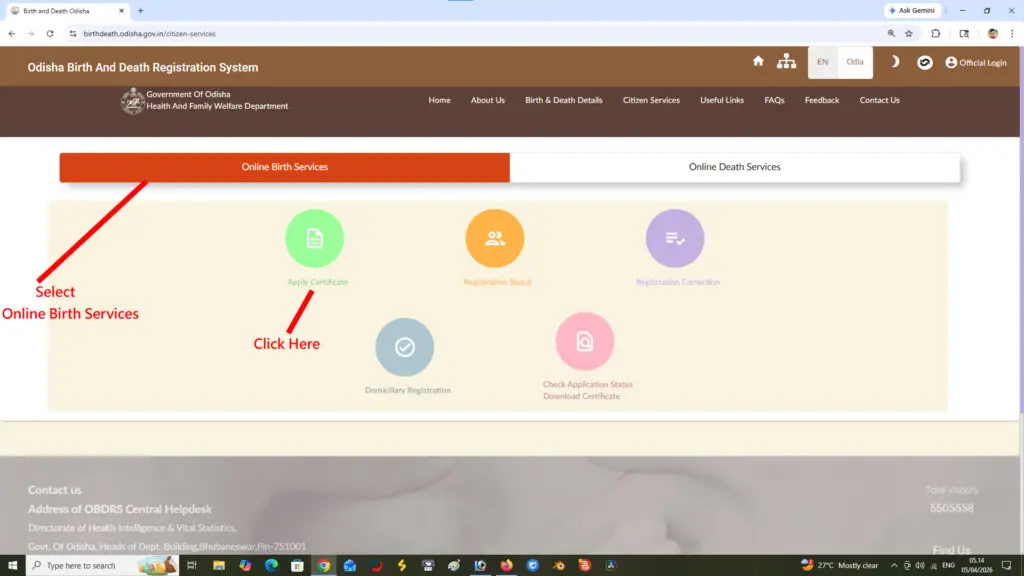The width and height of the screenshot is (1024, 576).
Task: Switch language to Odia
Action: point(855,62)
